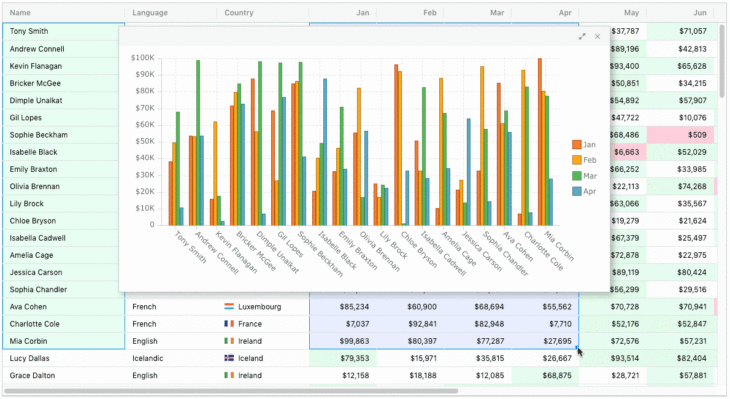Click Ireland flag in Grace Dalton row
Image resolution: width=730 pixels, height=399 pixels.
[229, 376]
